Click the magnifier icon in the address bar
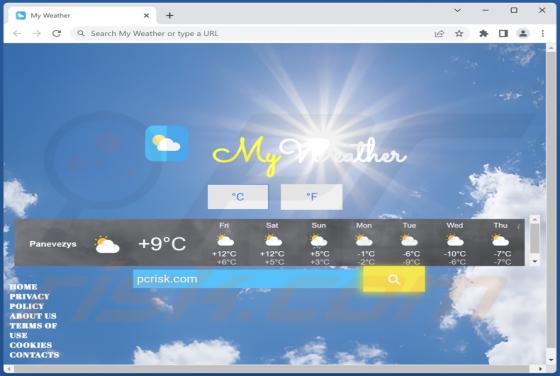 tap(81, 33)
